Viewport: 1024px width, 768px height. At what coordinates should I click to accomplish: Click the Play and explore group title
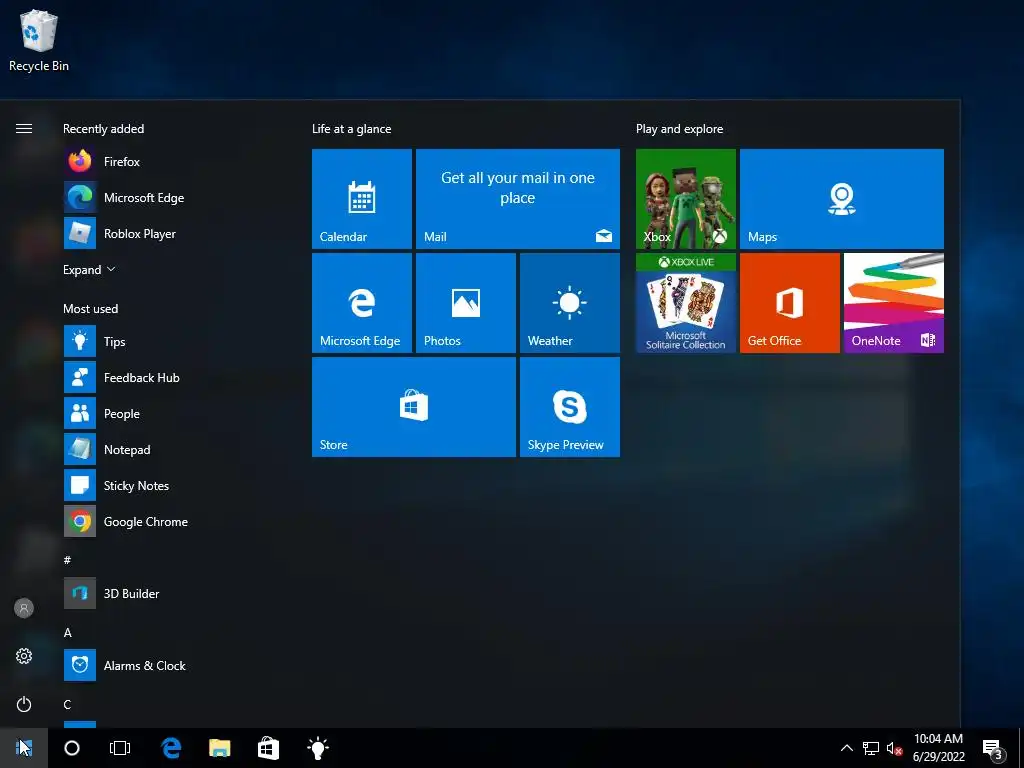point(679,129)
